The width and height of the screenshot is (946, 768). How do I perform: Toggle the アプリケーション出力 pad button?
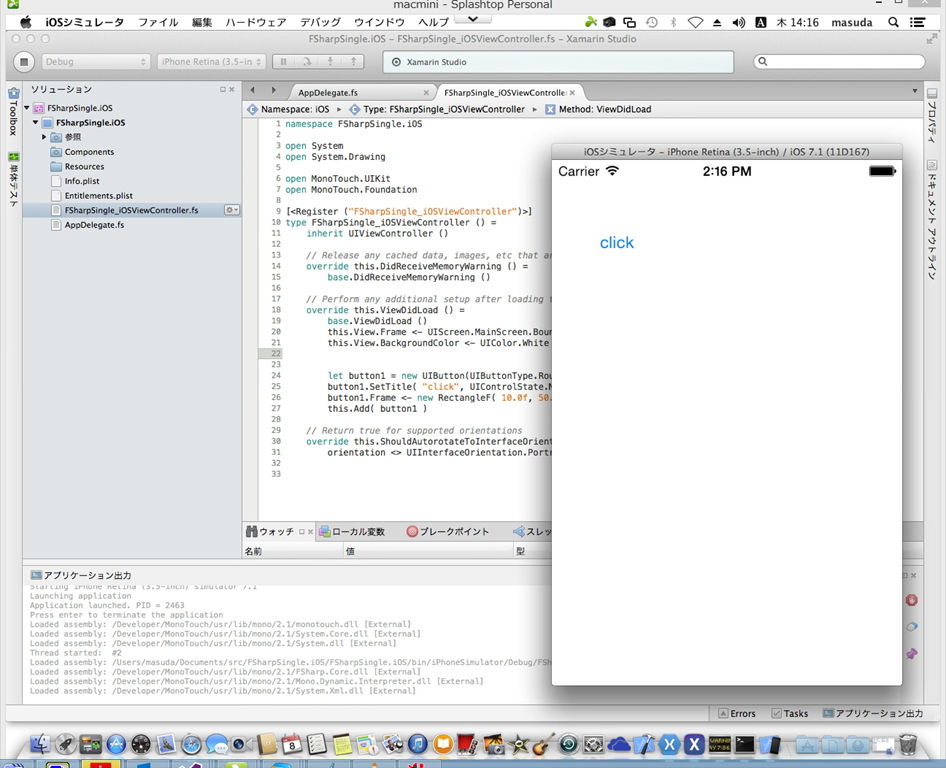click(872, 713)
